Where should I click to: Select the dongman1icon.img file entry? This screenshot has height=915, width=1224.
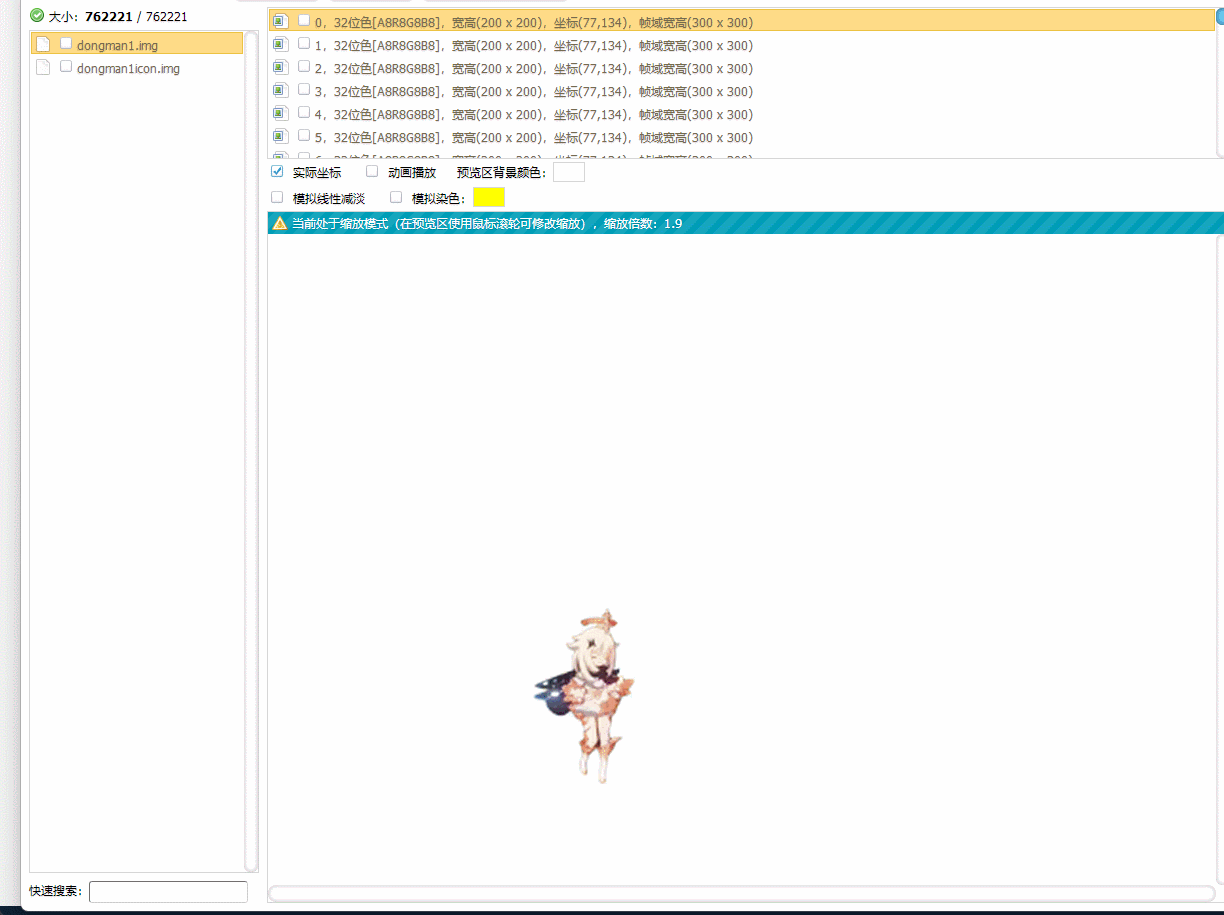[x=128, y=68]
